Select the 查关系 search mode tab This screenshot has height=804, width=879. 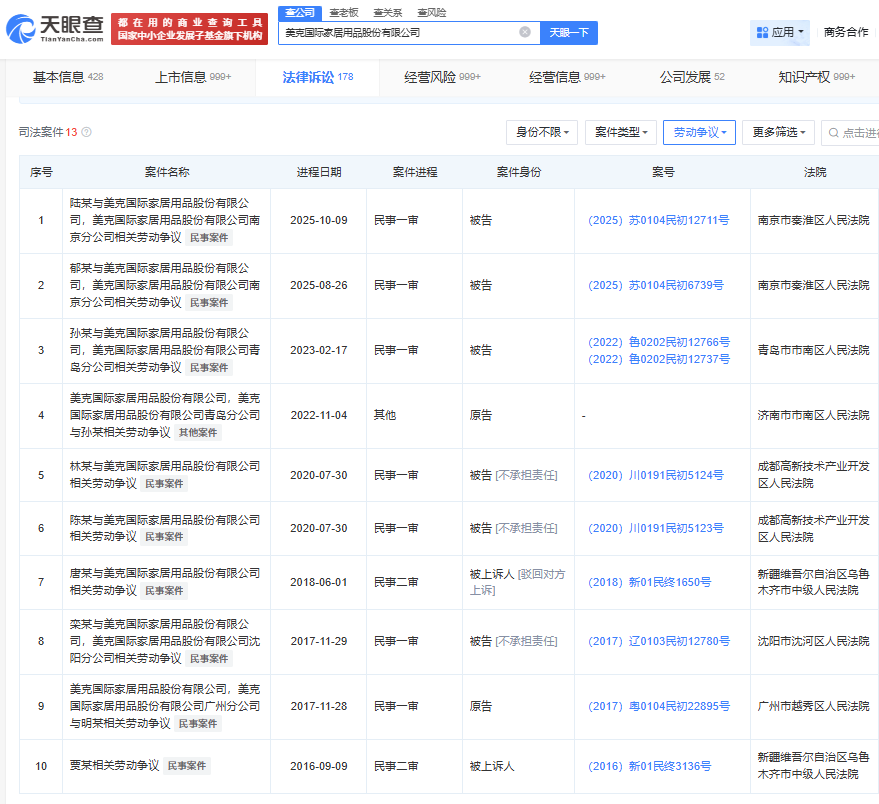tap(388, 12)
